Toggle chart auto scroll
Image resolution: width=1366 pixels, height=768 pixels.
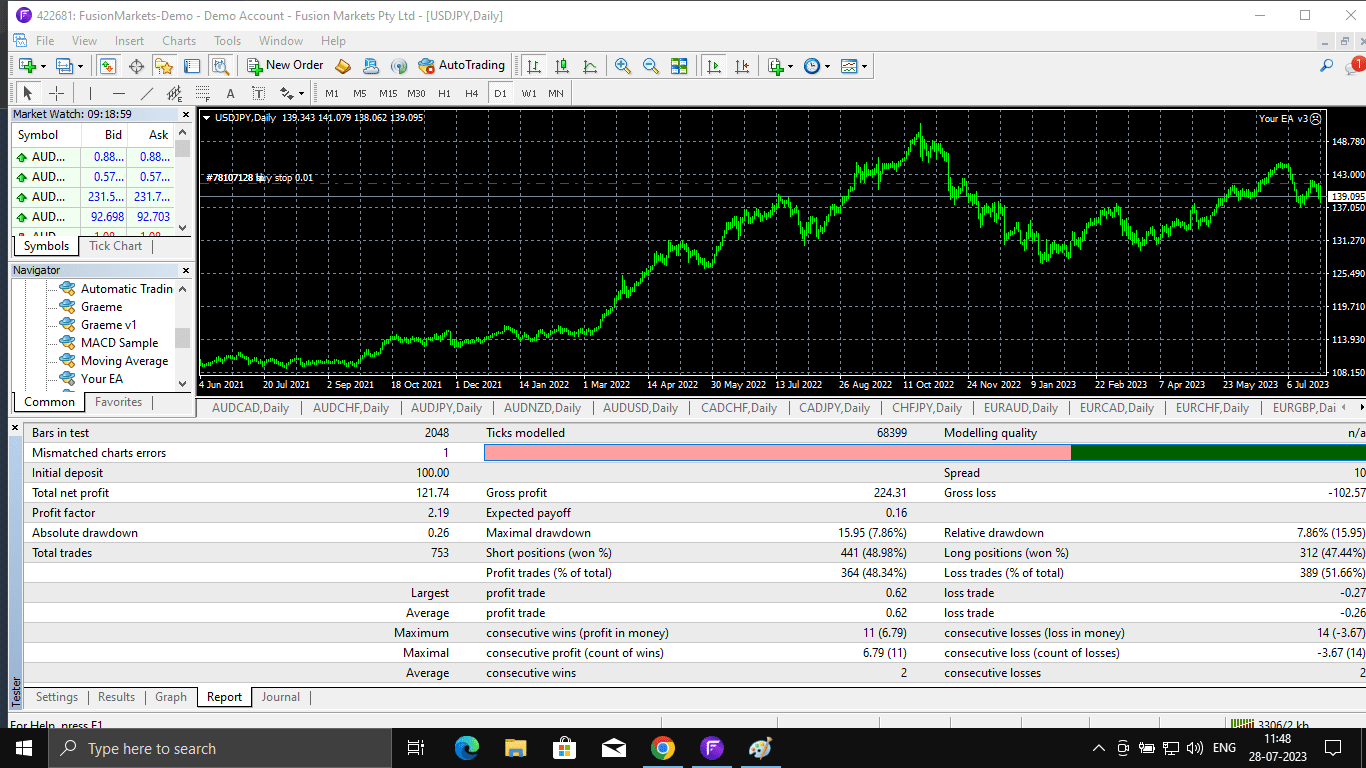click(714, 66)
